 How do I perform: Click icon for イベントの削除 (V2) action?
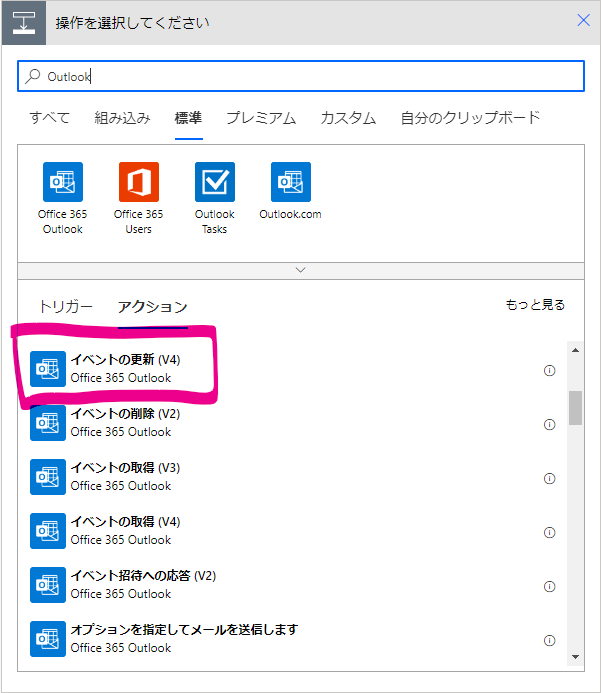tap(48, 423)
